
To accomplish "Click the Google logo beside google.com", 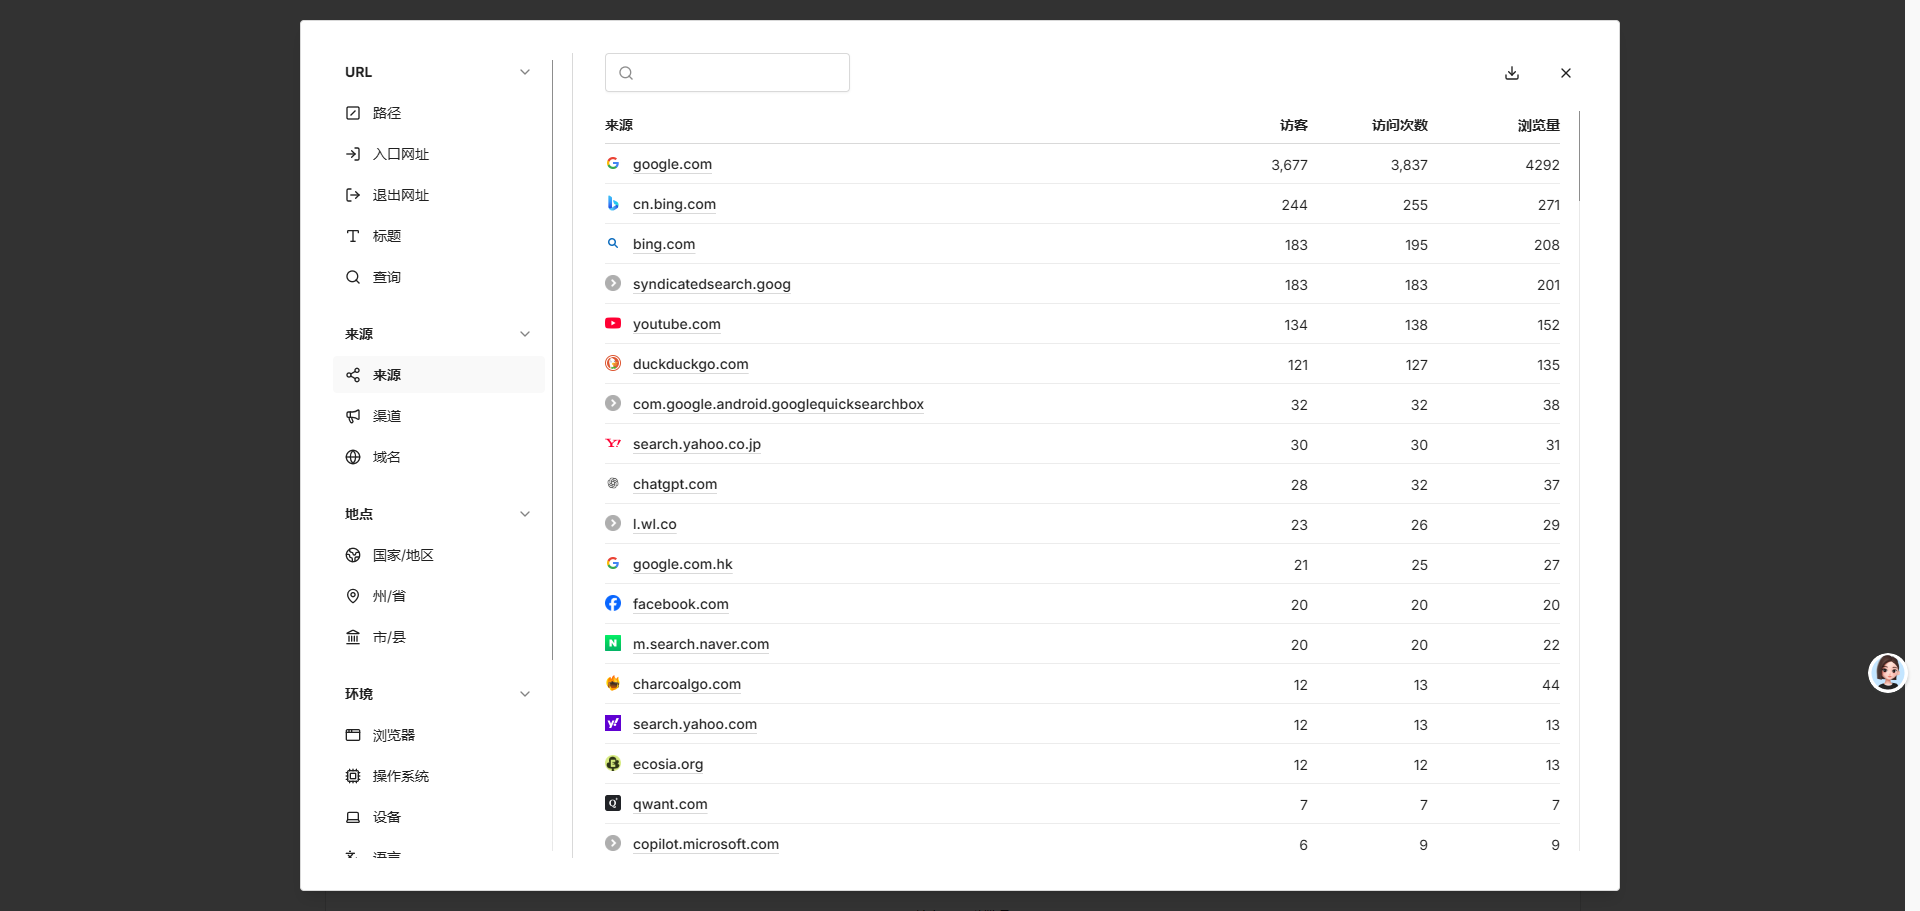I will 613,163.
